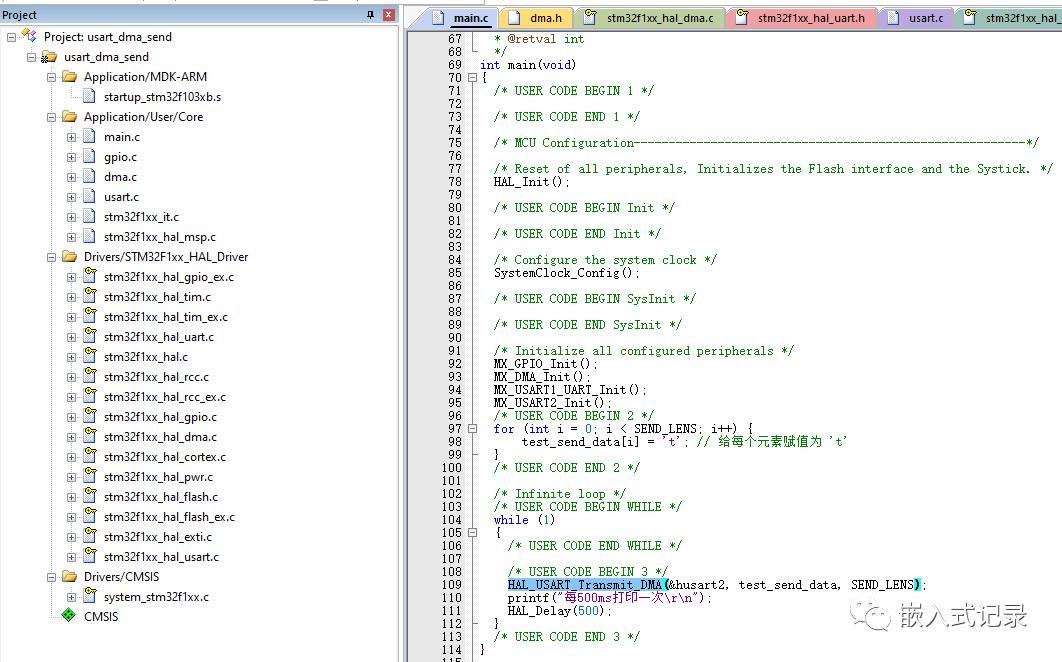
Task: Expand main.c in the project tree
Action: 71,138
